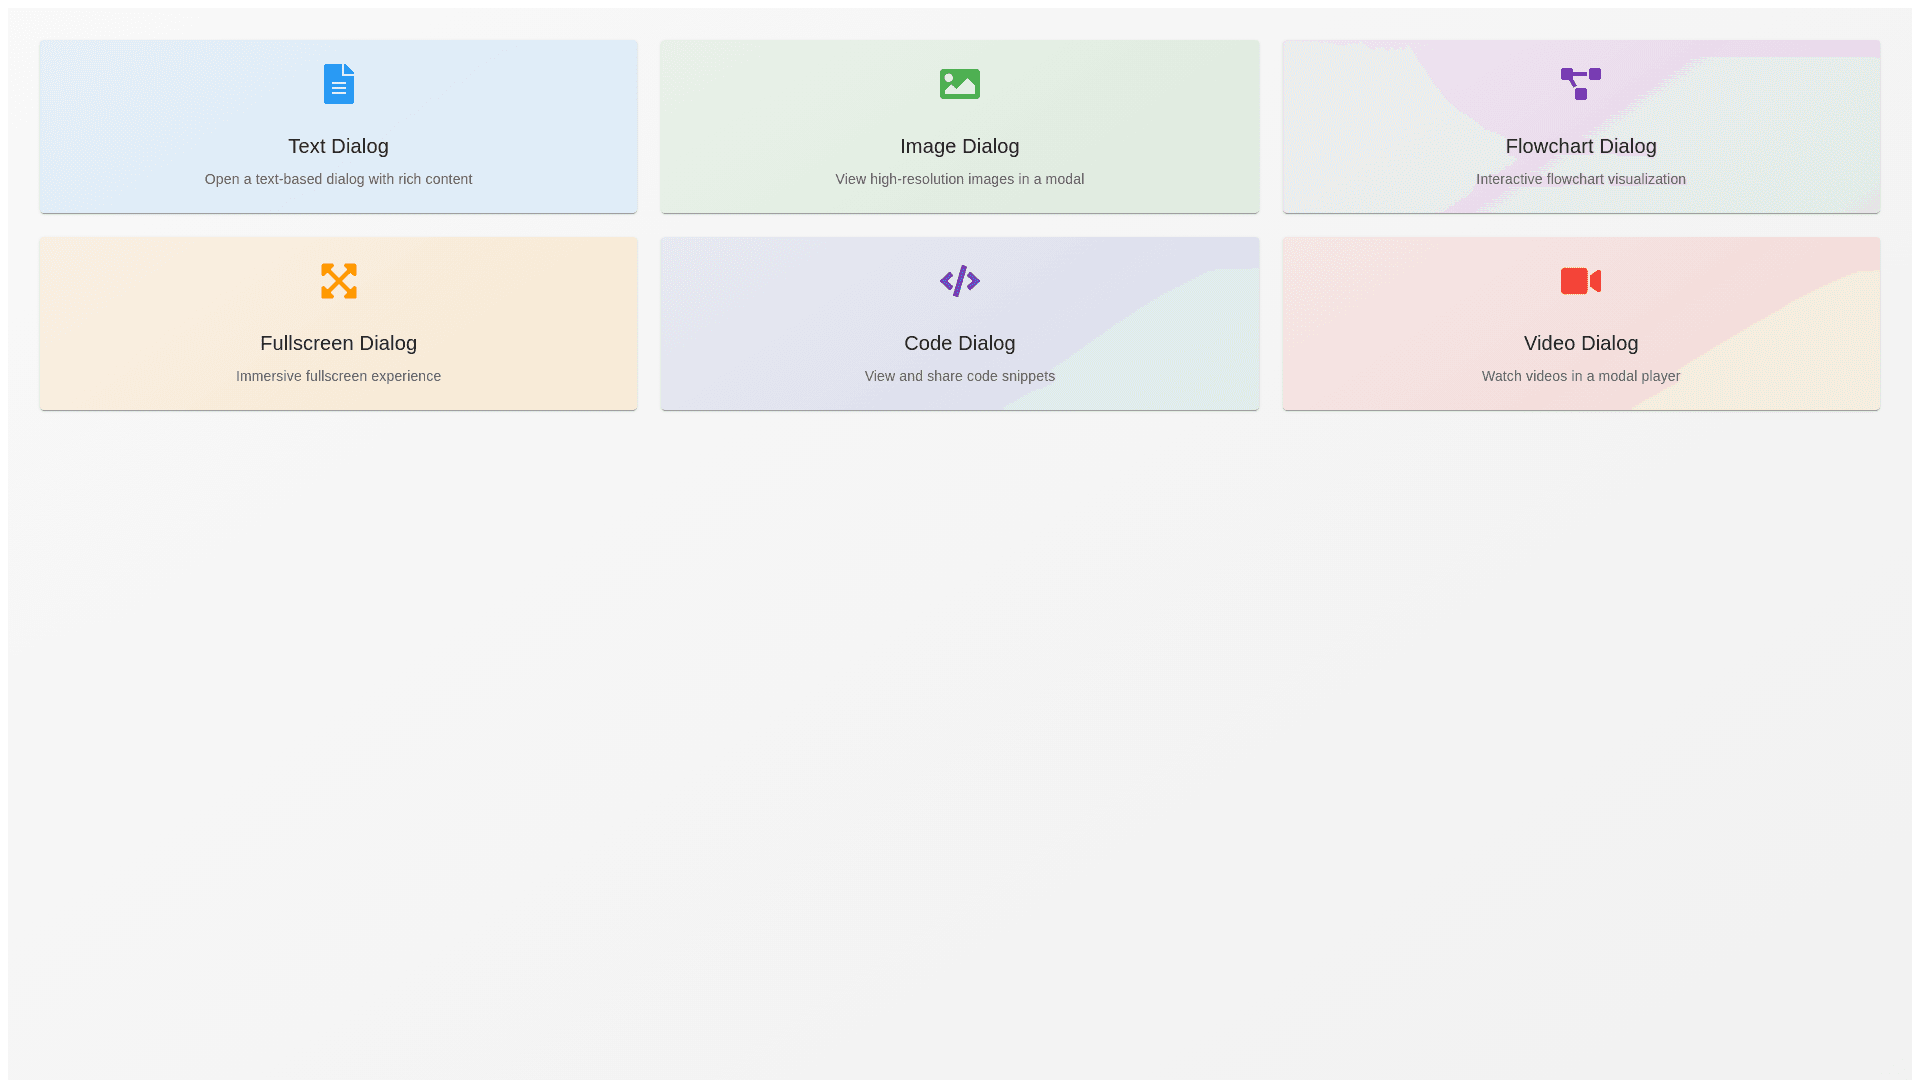Click the purple flowchart nodes icon
1920x1080 pixels.
click(1580, 84)
